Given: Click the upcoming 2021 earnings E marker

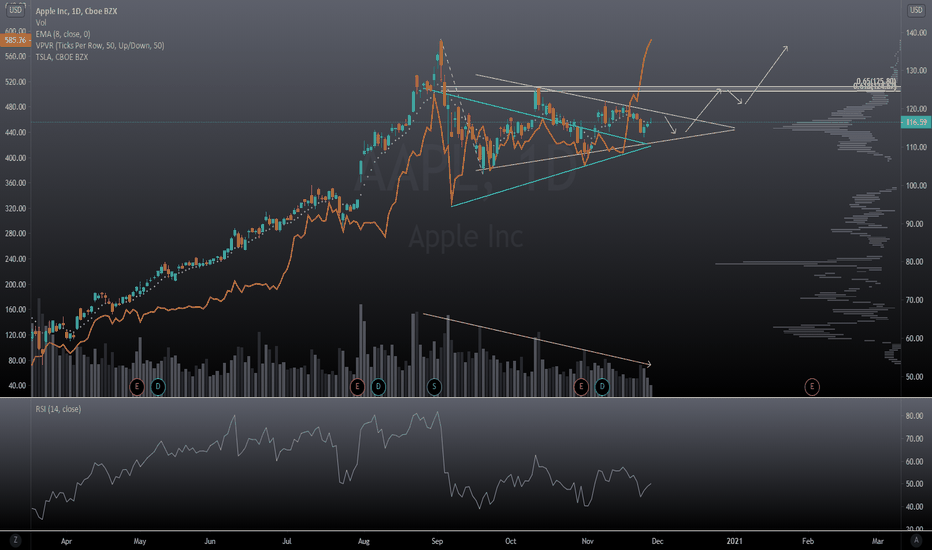Looking at the screenshot, I should pos(812,386).
